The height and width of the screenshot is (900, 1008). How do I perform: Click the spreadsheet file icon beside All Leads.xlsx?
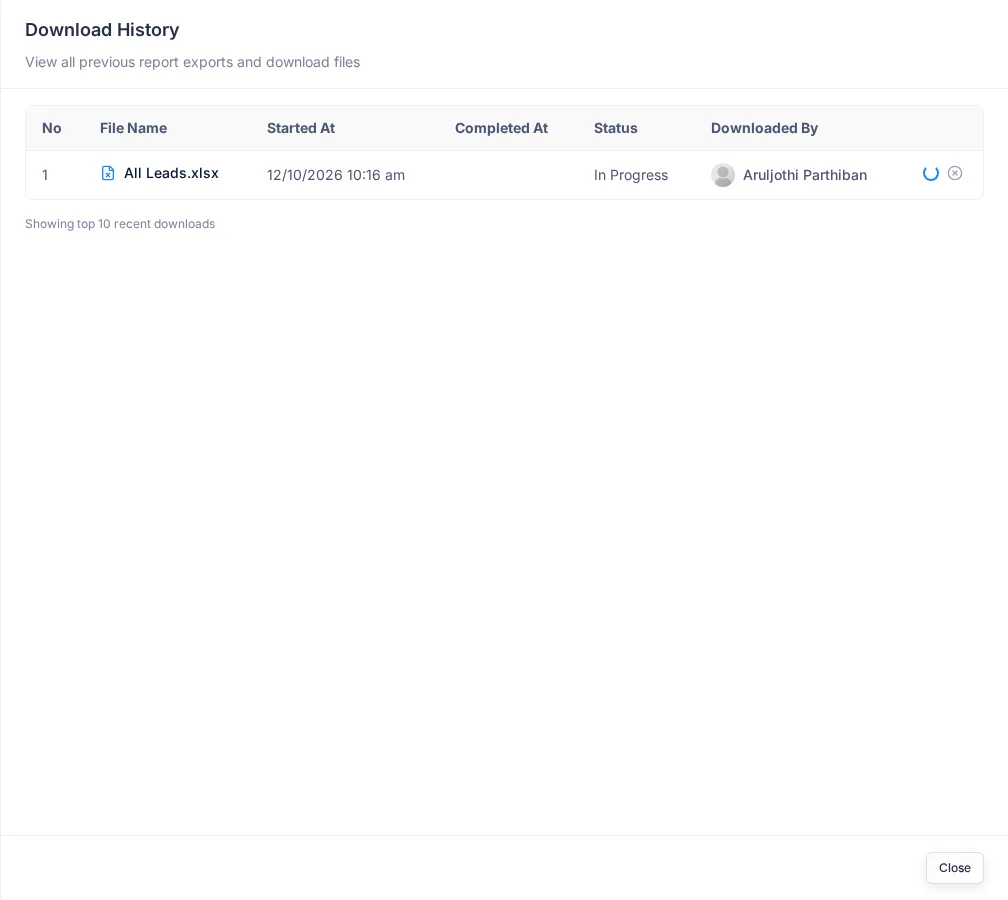108,173
